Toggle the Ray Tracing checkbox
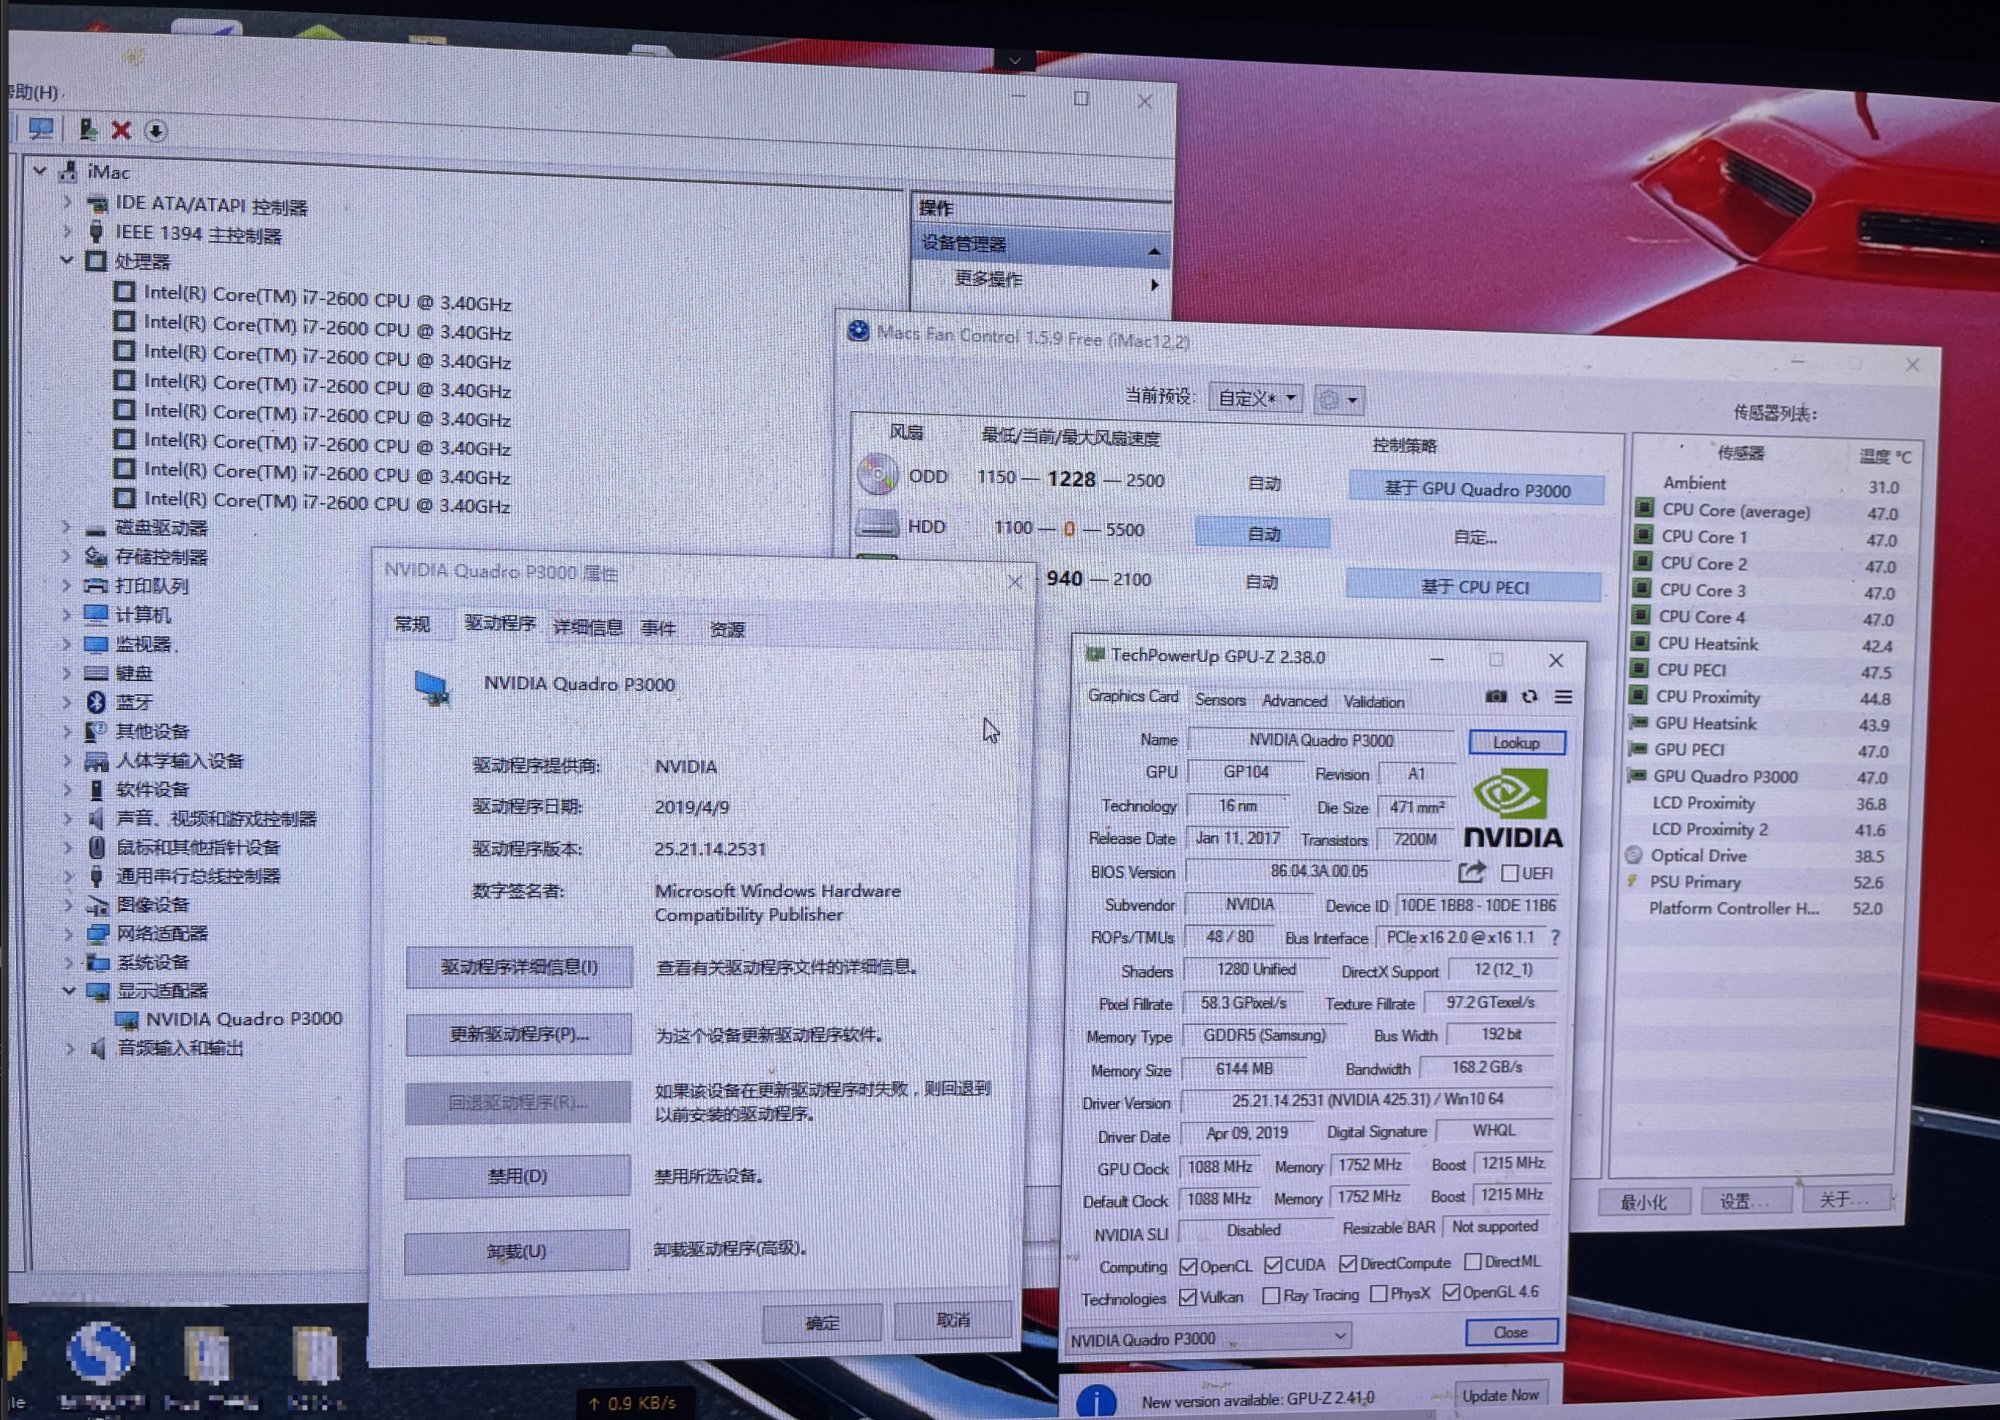The height and width of the screenshot is (1420, 2000). point(1271,1296)
